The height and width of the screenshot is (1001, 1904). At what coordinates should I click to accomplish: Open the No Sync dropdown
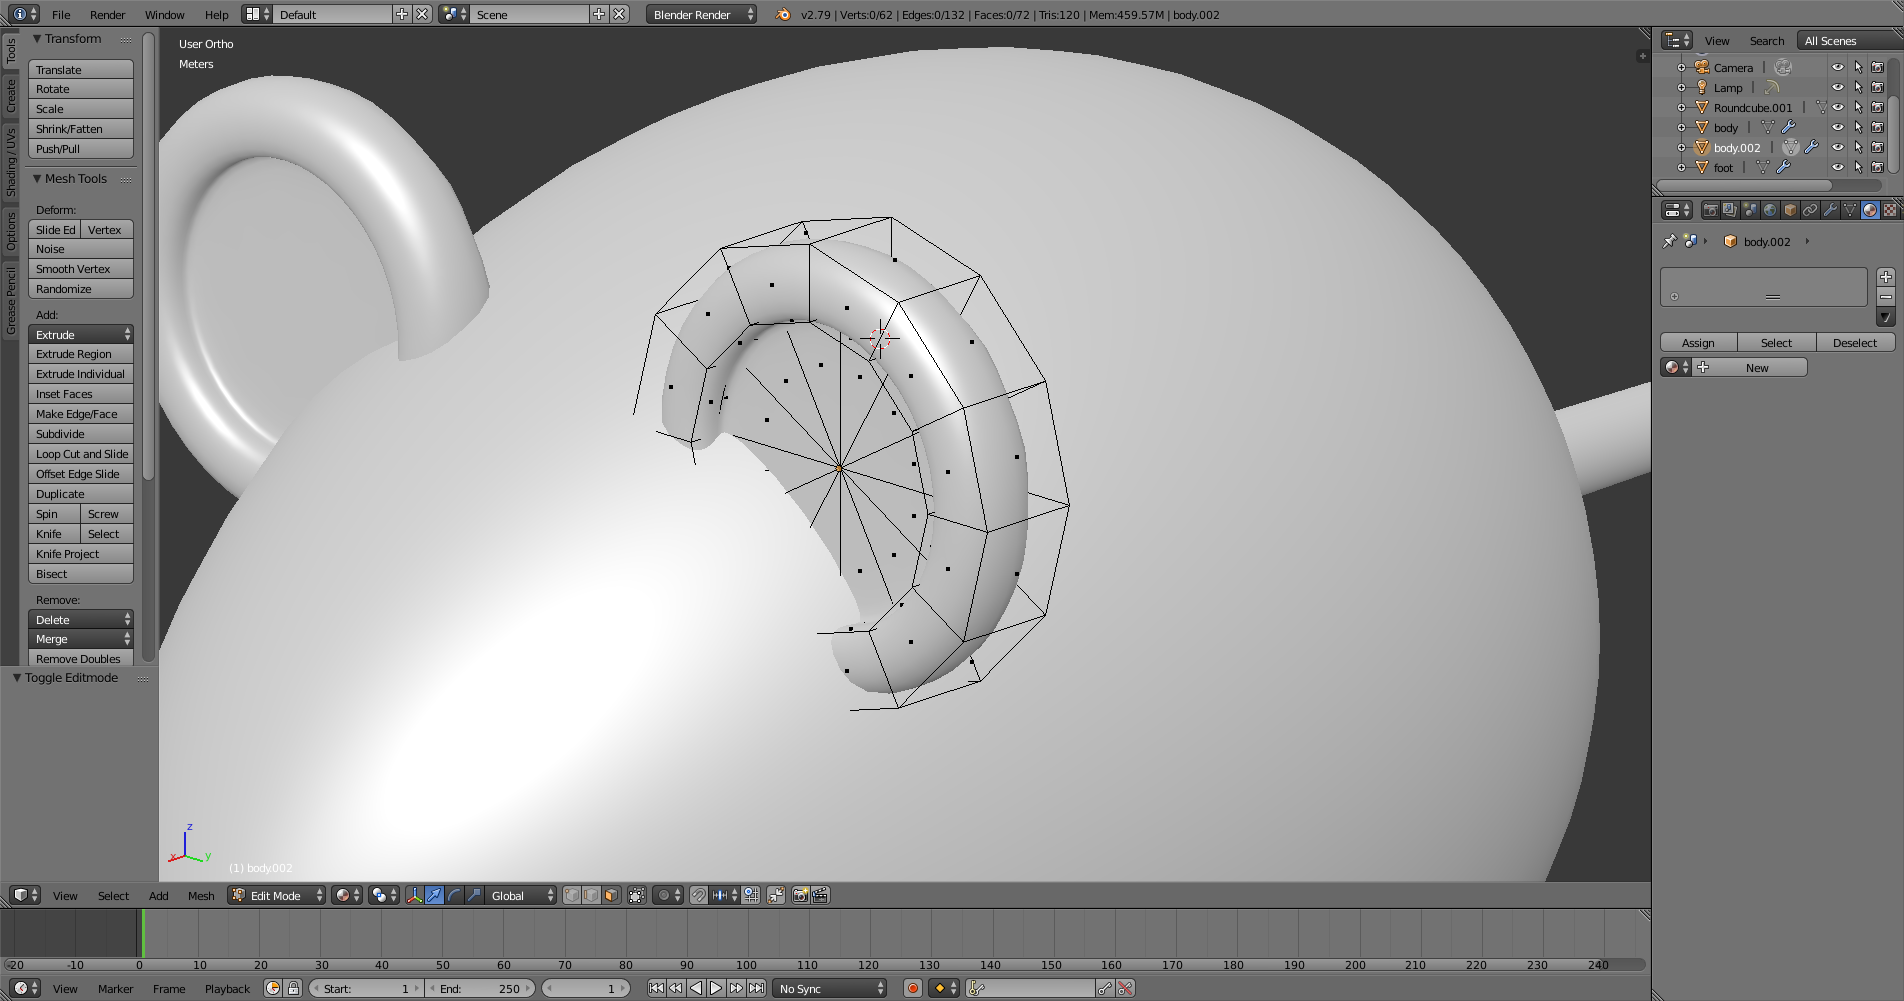tap(830, 989)
